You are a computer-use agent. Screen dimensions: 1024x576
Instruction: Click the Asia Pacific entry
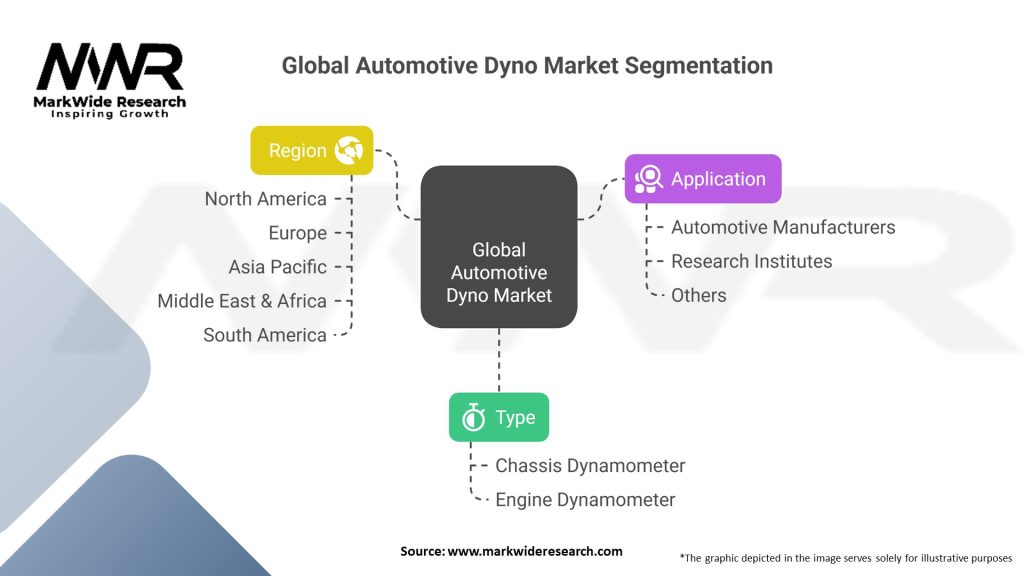click(278, 267)
